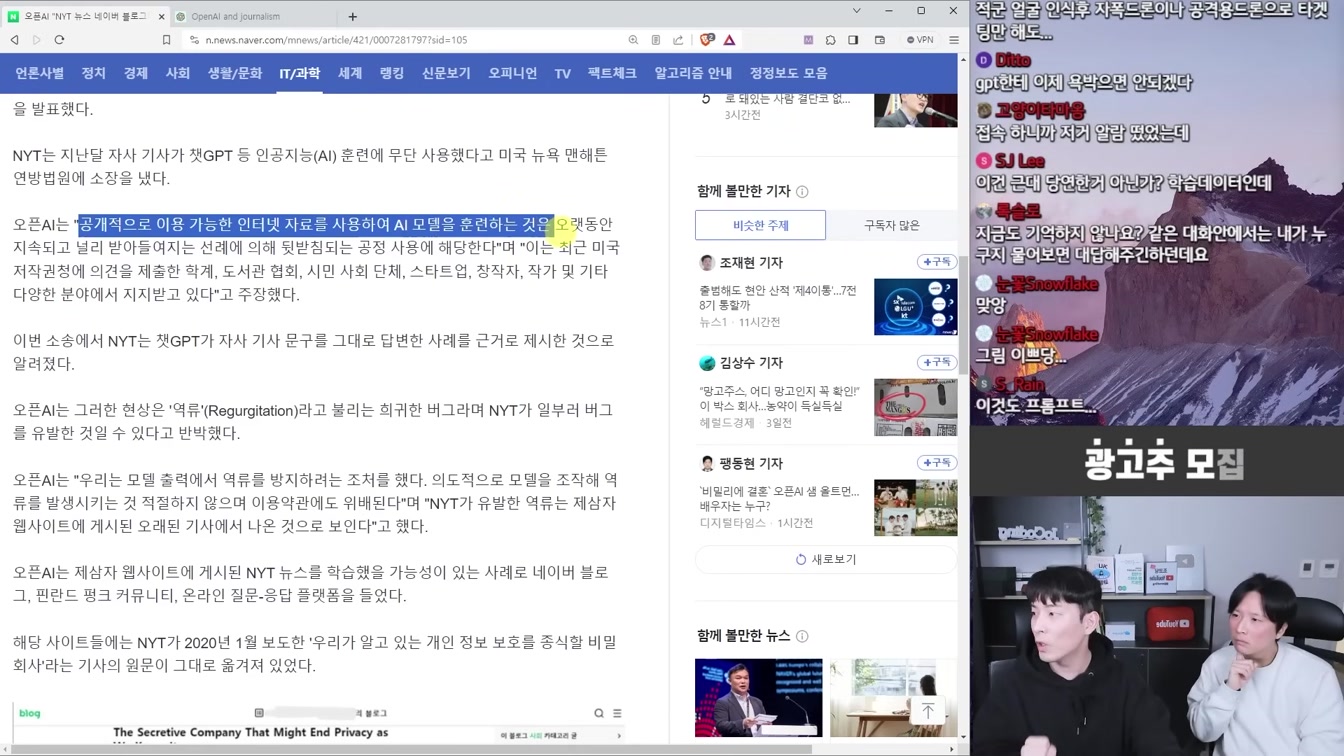
Task: Select the 구독자 많은 tab
Action: [892, 225]
